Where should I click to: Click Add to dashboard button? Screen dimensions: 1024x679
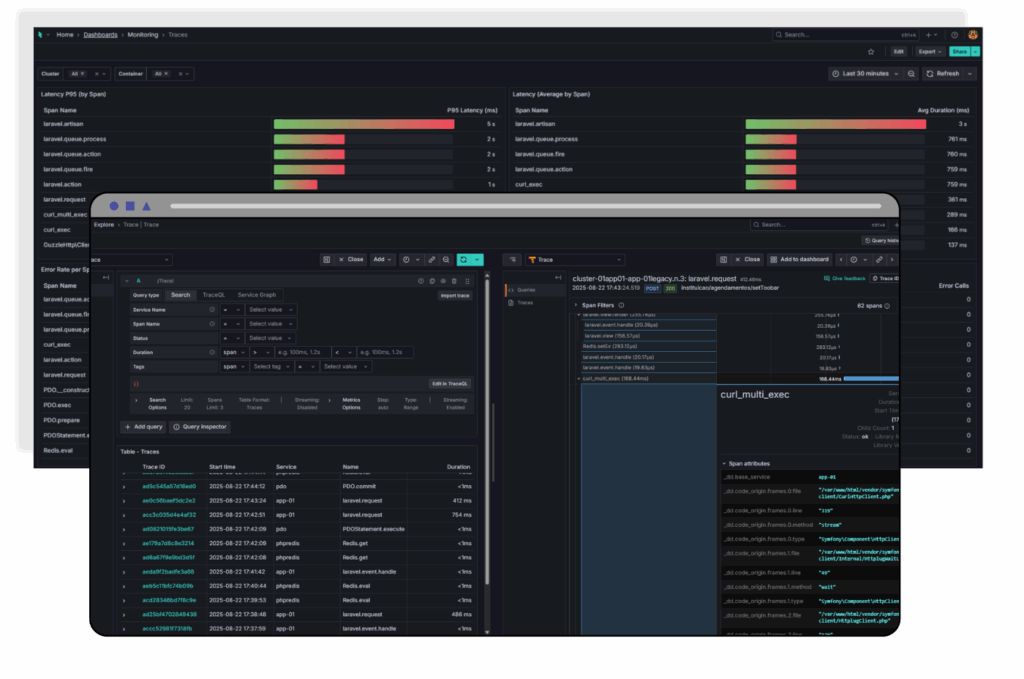coord(803,259)
